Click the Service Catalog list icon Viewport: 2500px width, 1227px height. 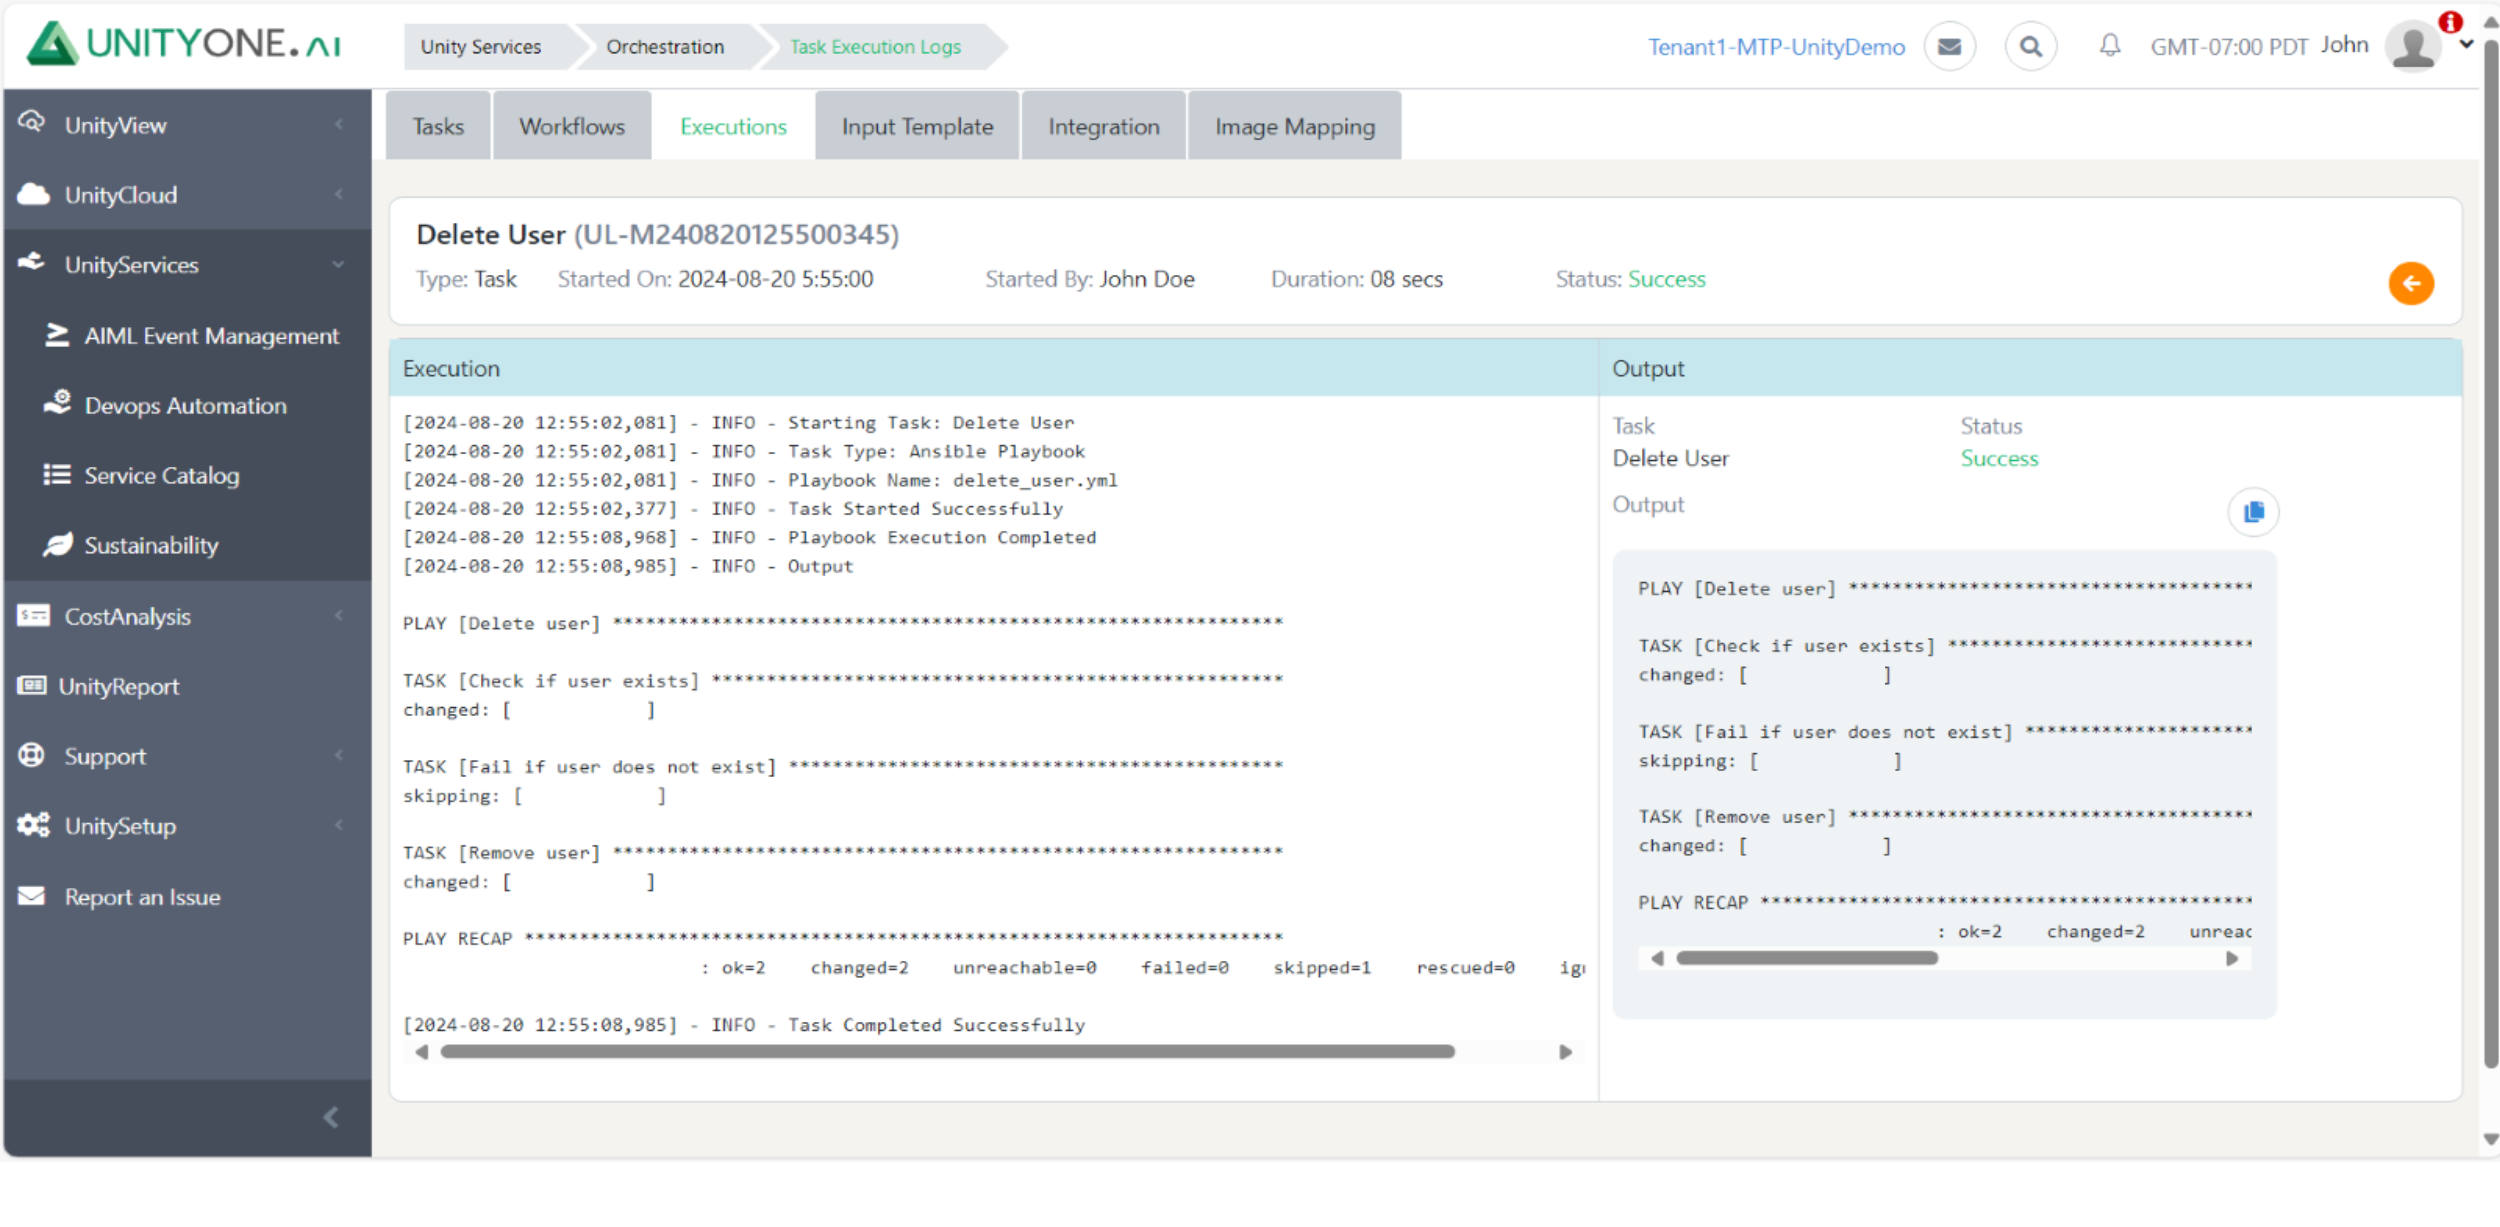click(x=57, y=474)
